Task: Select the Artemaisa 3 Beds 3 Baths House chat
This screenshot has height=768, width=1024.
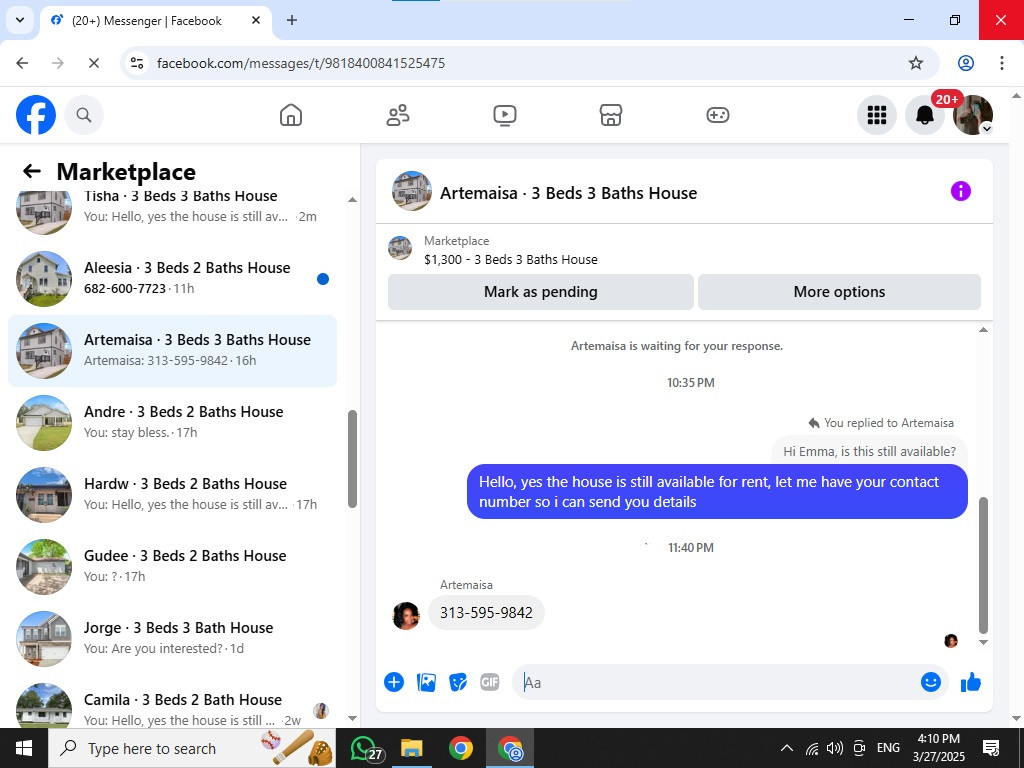Action: tap(172, 351)
